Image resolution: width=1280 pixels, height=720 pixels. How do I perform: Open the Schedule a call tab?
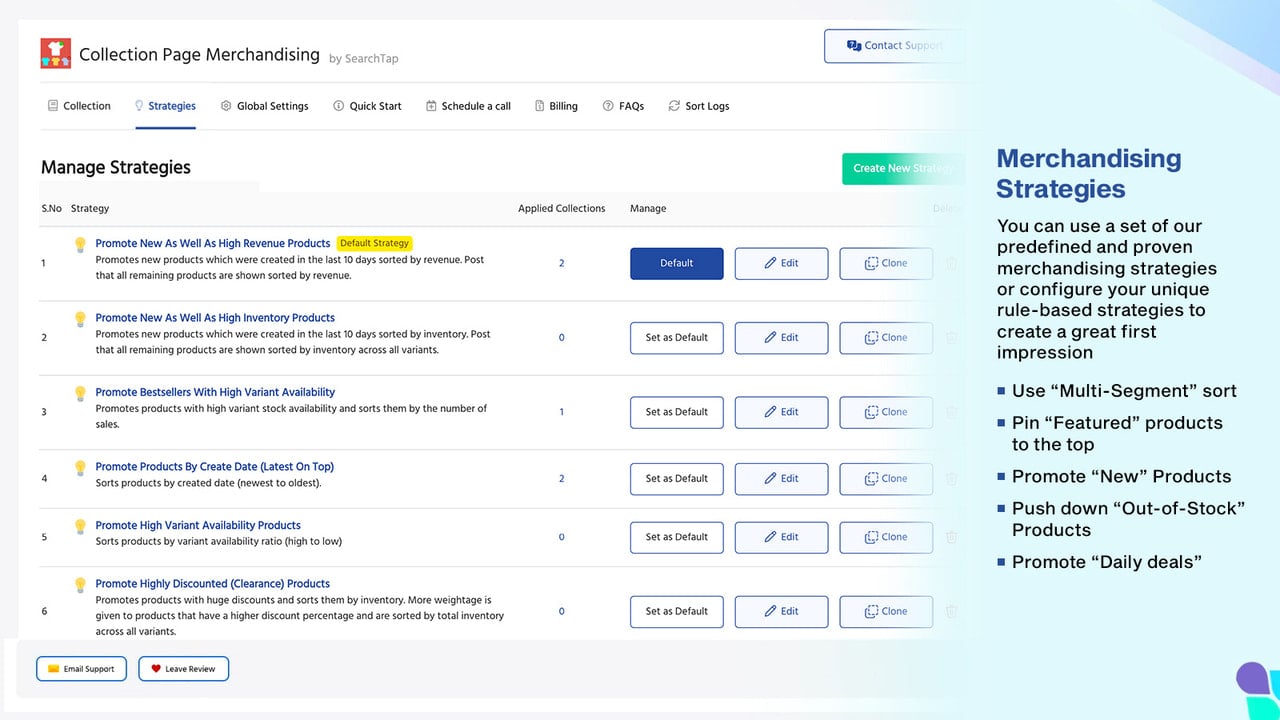point(468,106)
